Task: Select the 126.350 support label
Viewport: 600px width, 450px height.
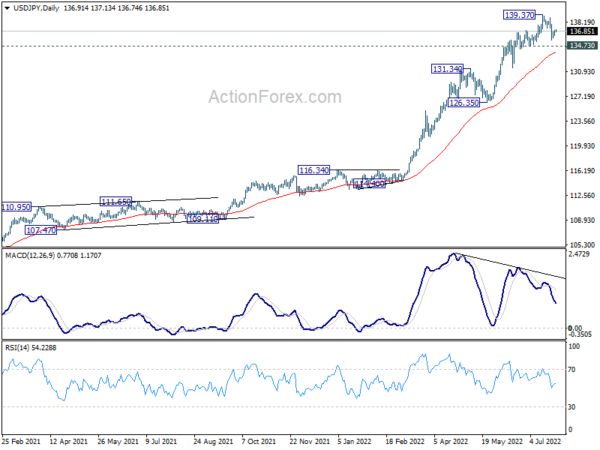Action: coord(463,103)
